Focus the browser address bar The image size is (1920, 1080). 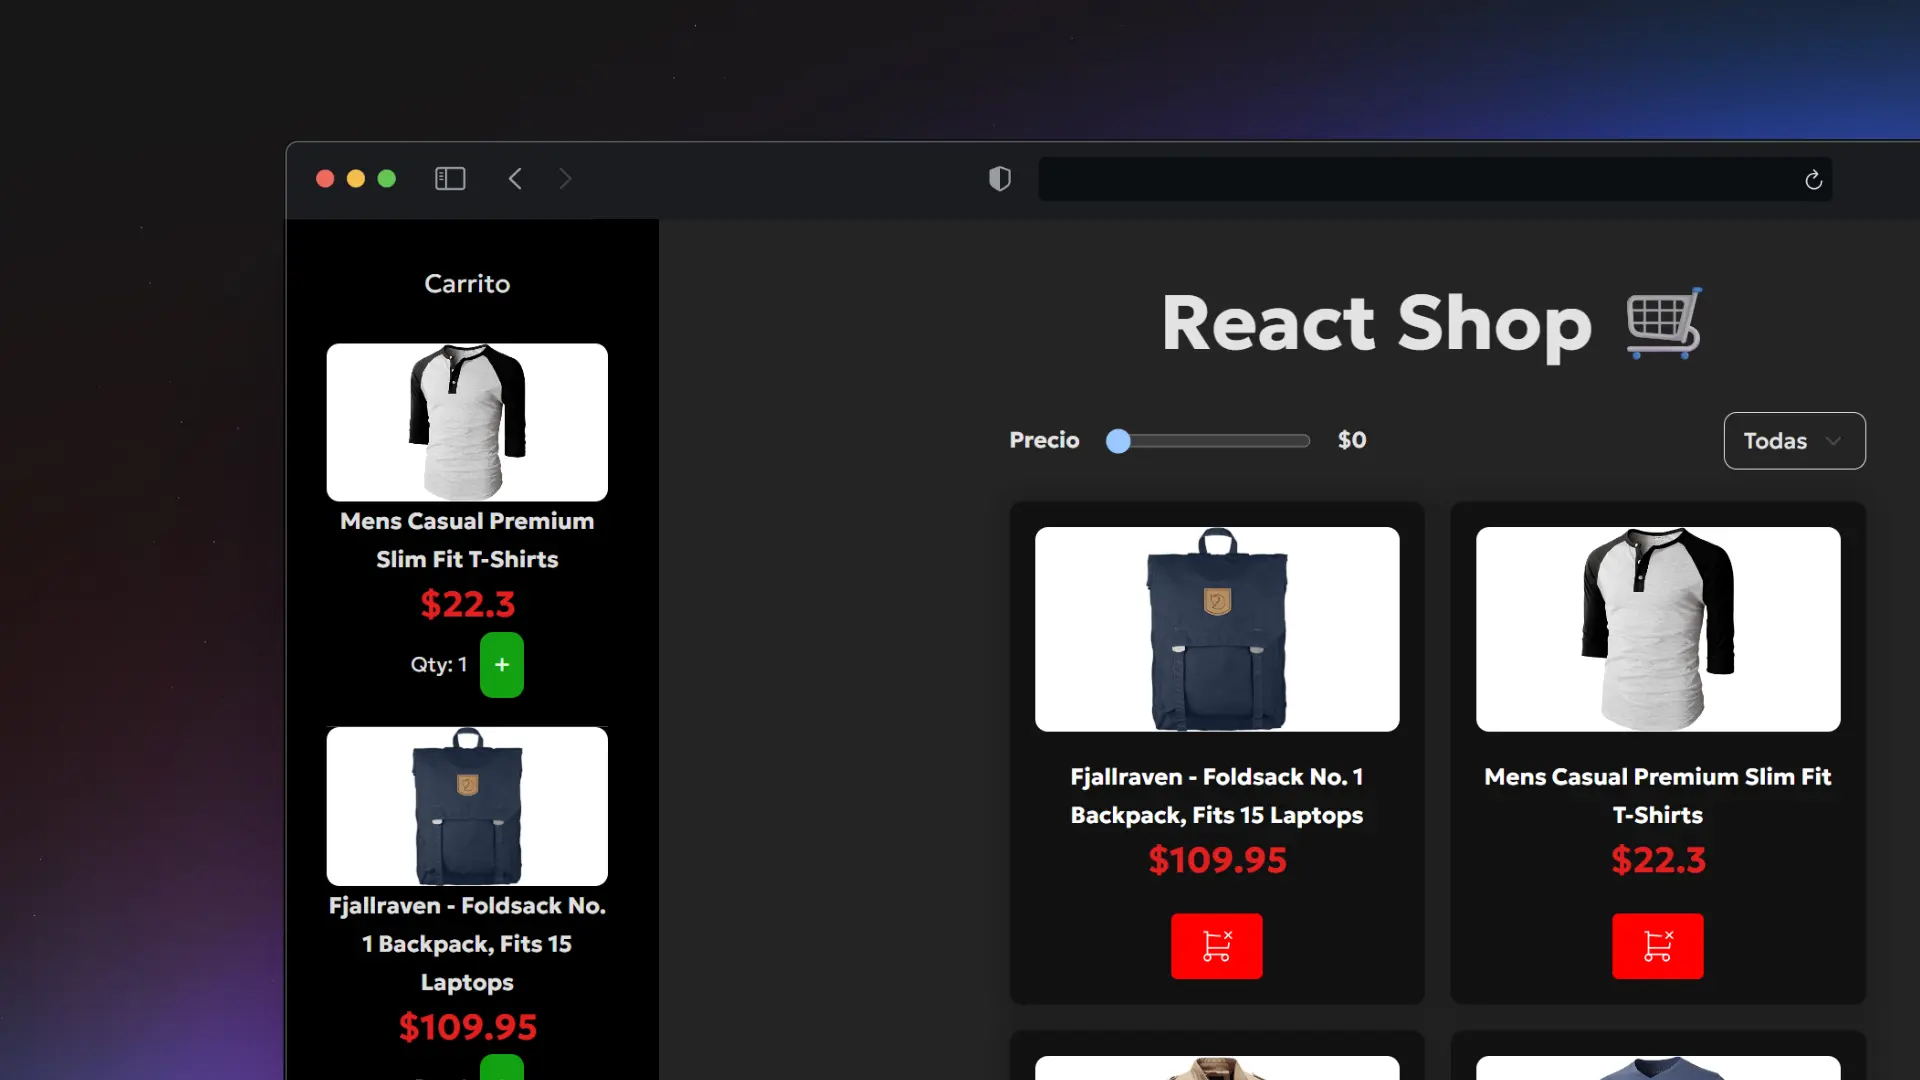[x=1435, y=179]
